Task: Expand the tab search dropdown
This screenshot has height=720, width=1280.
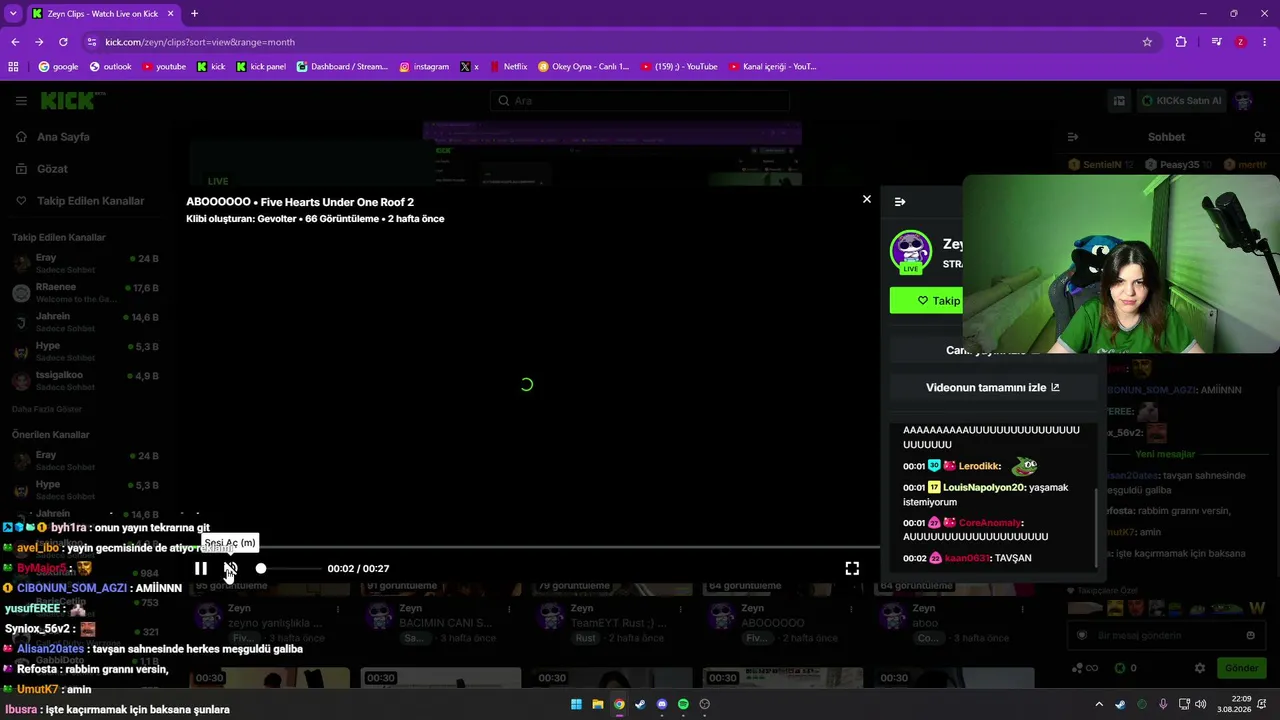Action: click(13, 14)
